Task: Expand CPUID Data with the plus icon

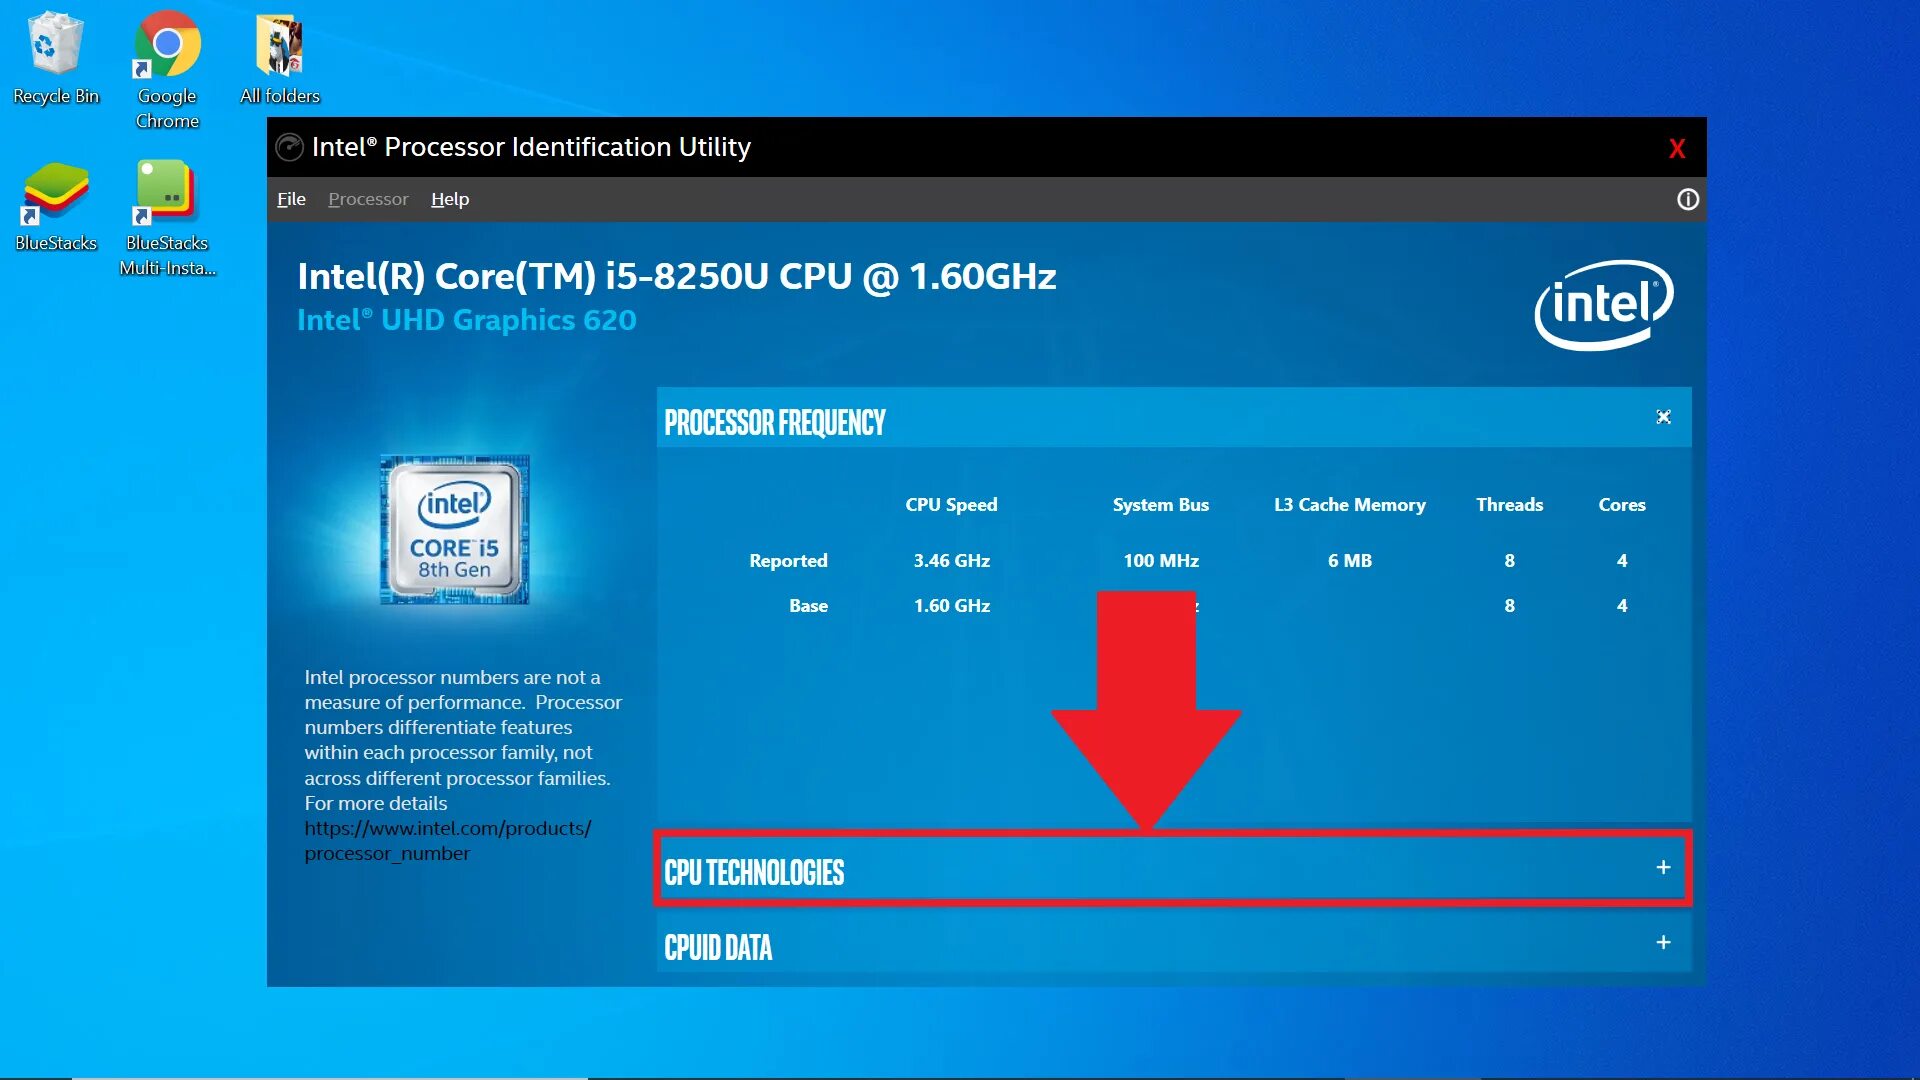Action: (x=1663, y=943)
